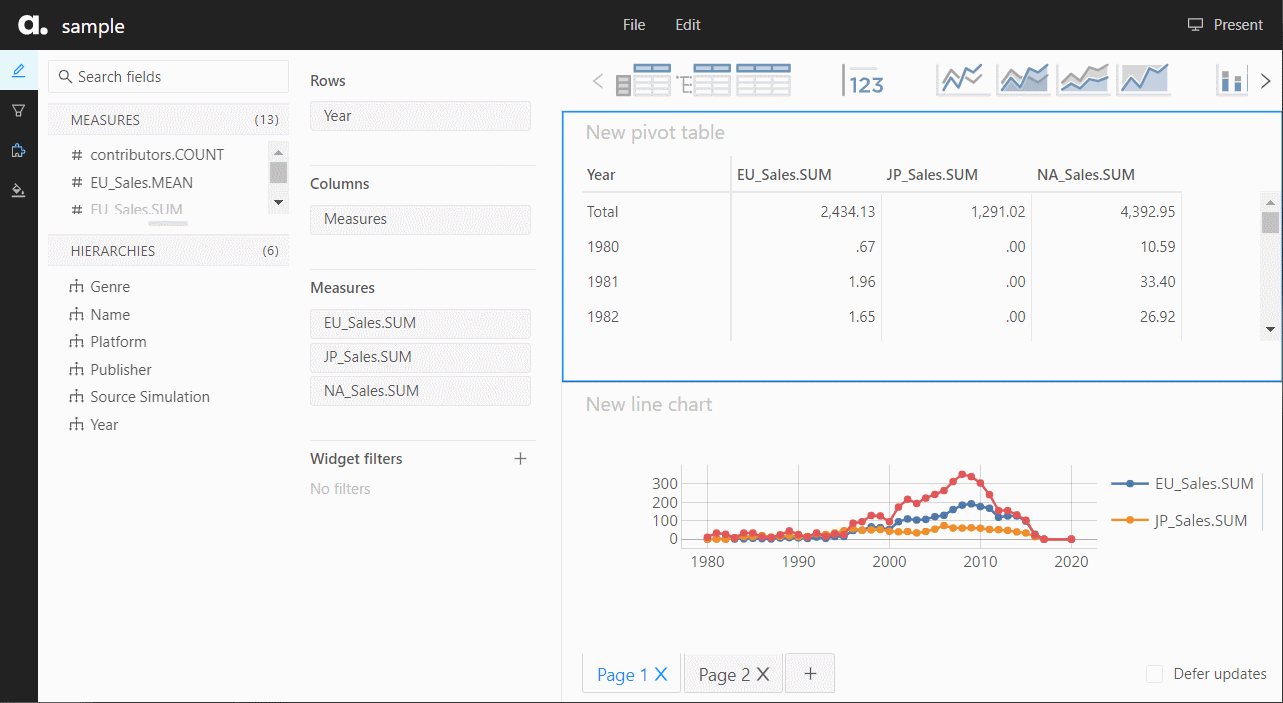
Task: Focus the Search fields input box
Action: (x=168, y=77)
